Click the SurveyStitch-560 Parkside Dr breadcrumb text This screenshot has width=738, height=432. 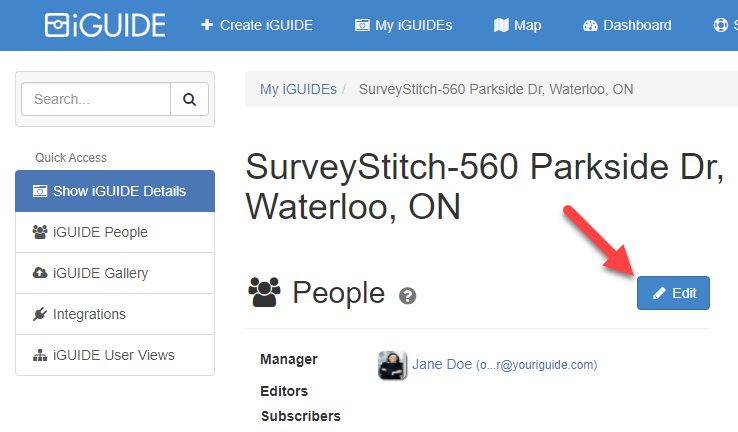tap(496, 89)
